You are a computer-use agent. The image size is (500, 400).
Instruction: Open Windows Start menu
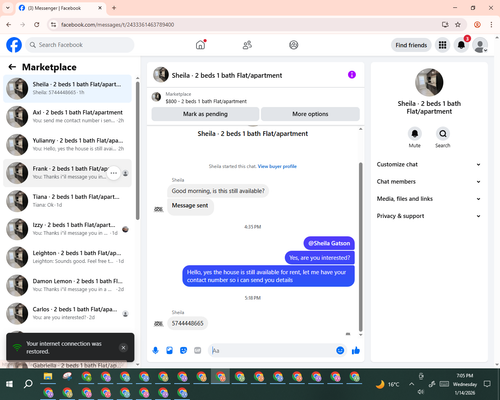click(9, 384)
